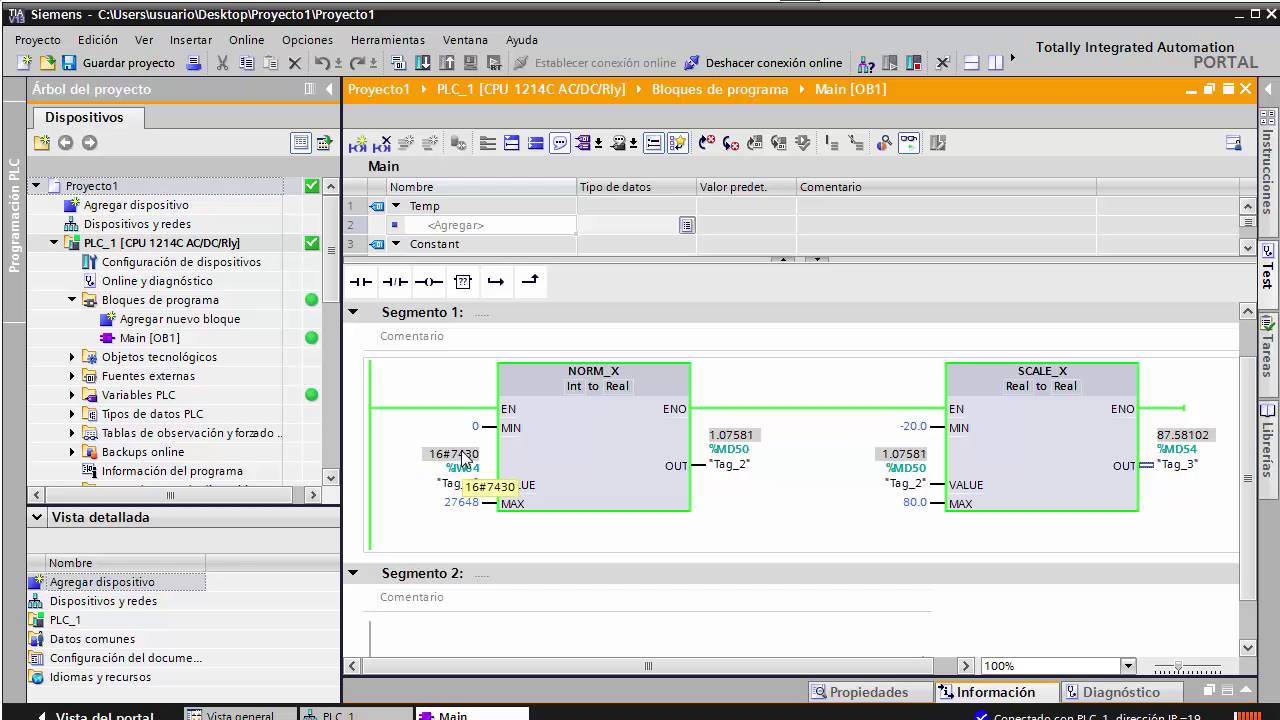Expand Variables PLC tree node

click(x=72, y=395)
